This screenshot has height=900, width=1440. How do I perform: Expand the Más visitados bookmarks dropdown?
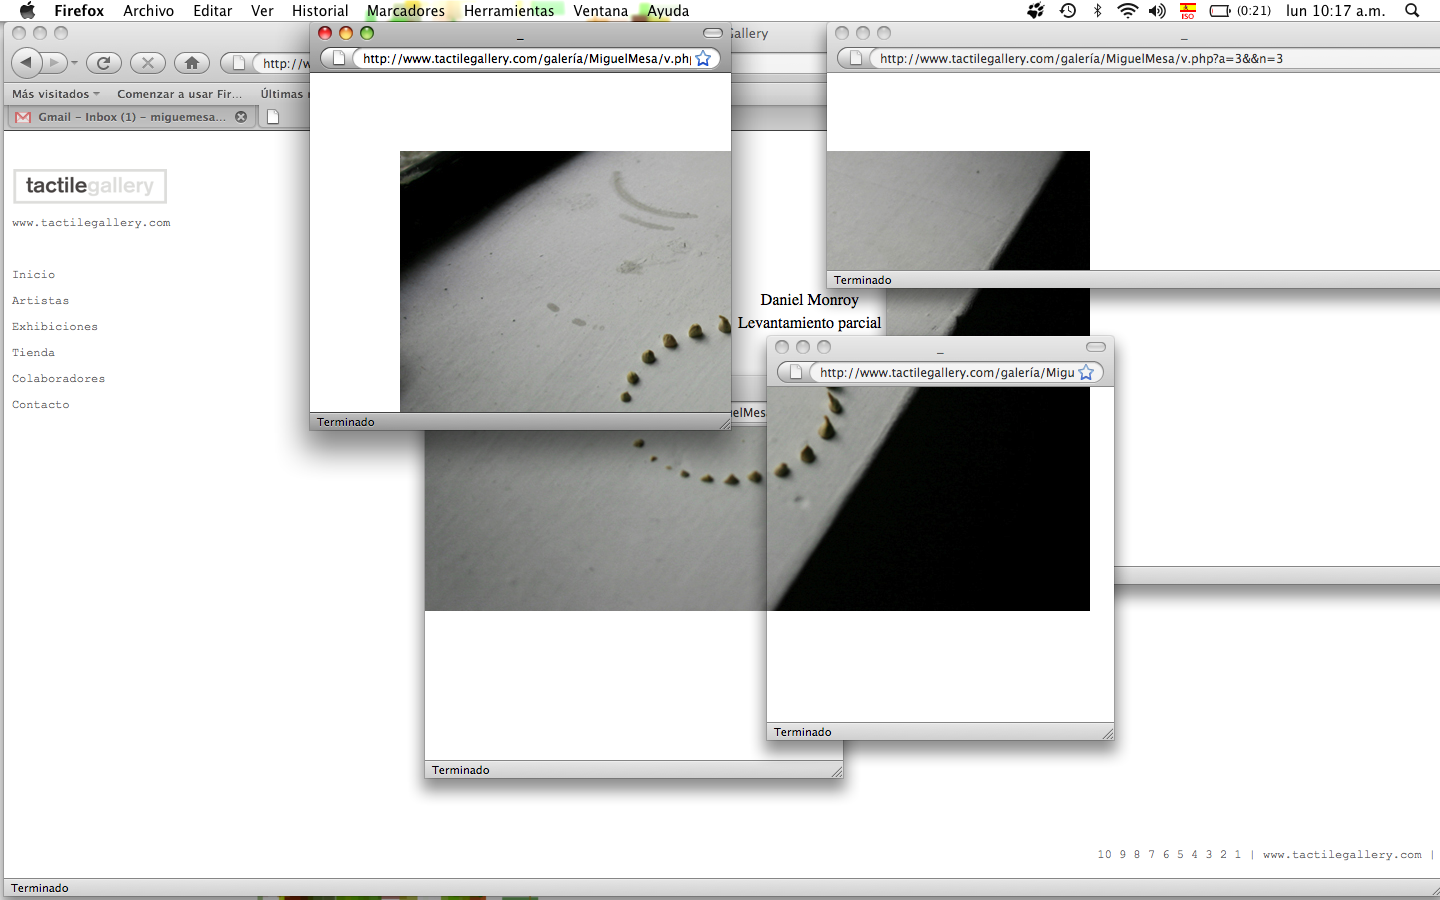[56, 94]
